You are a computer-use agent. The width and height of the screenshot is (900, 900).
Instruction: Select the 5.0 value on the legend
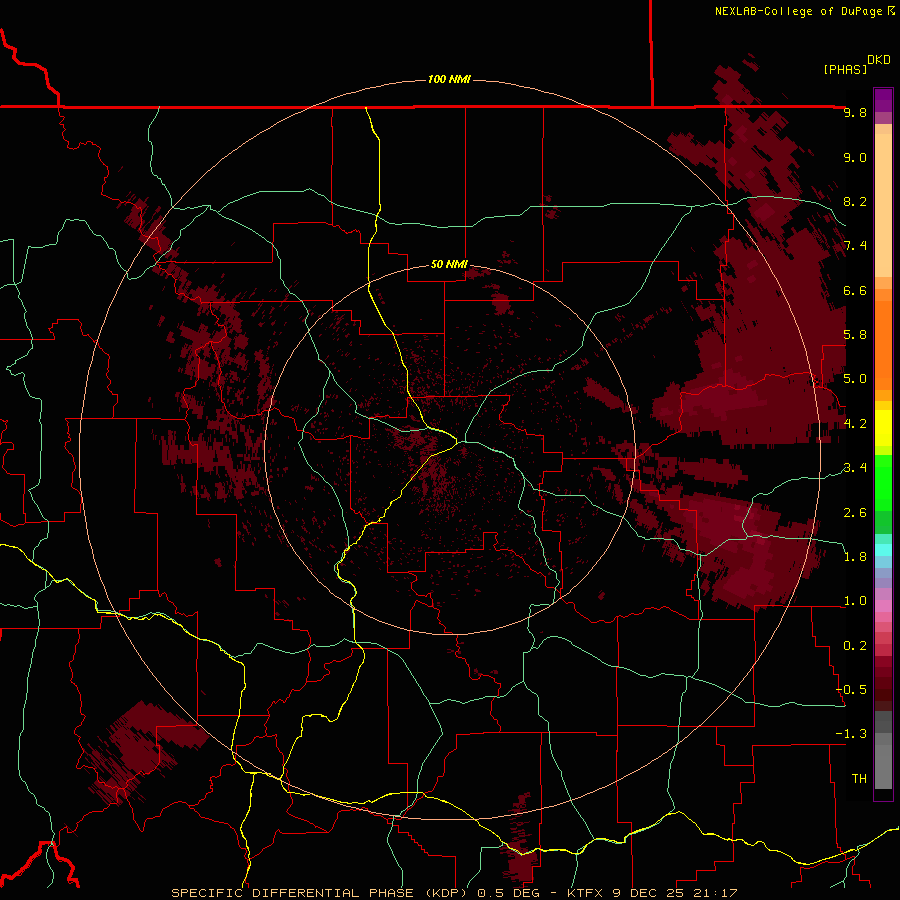855,379
